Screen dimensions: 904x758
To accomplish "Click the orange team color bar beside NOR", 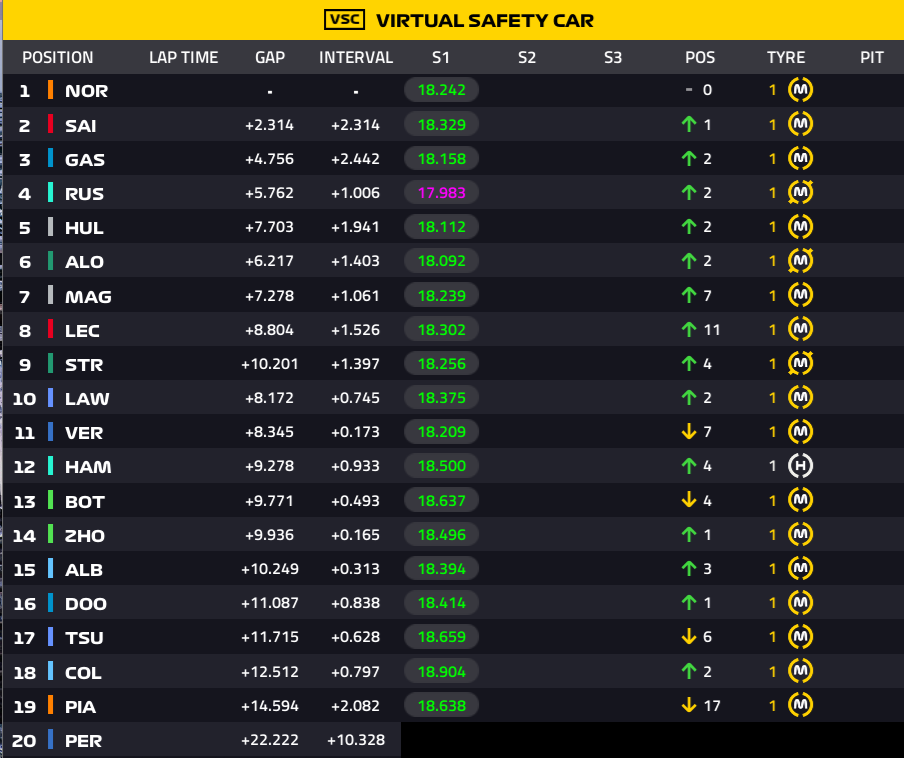I will pos(50,90).
